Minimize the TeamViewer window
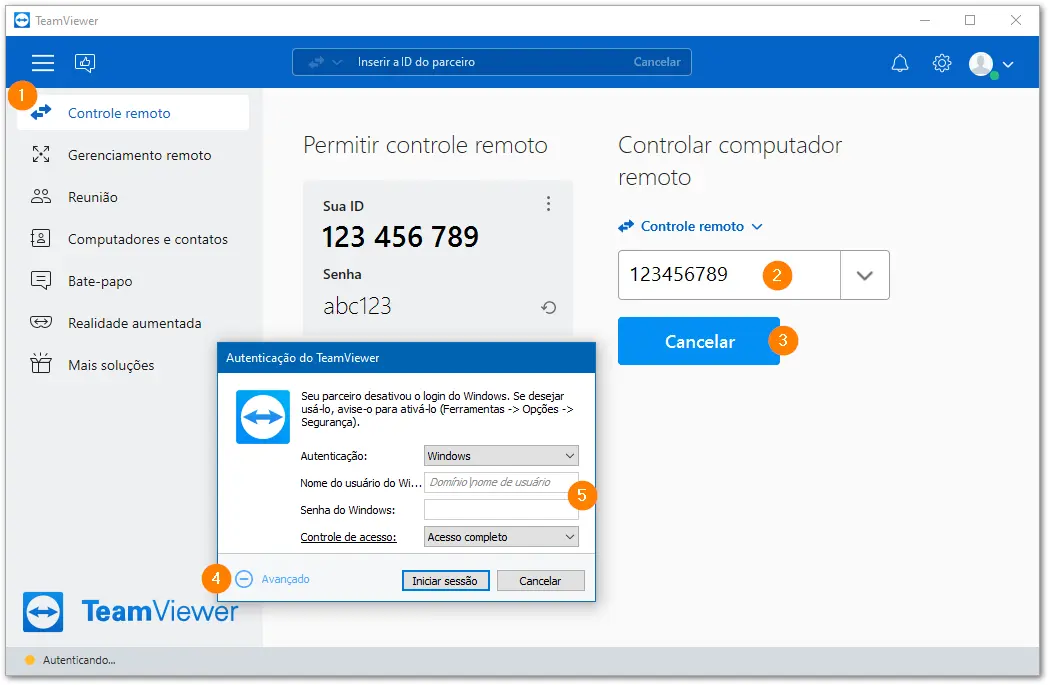1049x685 pixels. [x=925, y=21]
